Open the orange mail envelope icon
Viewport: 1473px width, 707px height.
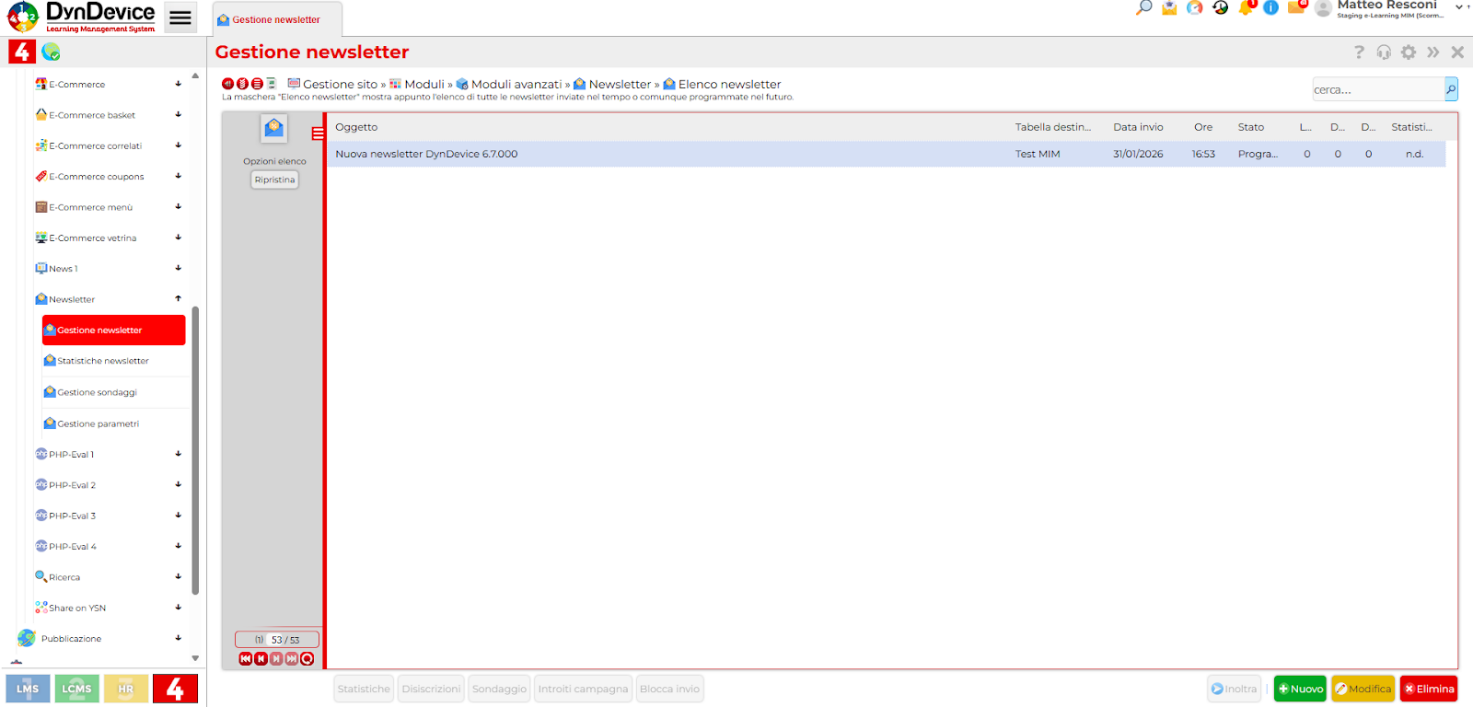pos(1296,8)
